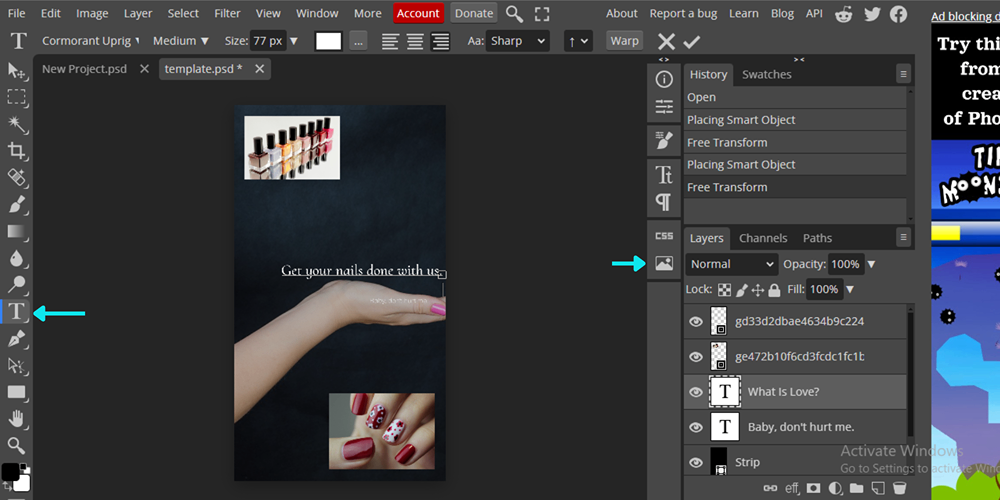The height and width of the screenshot is (500, 1000).
Task: Open the Character panel icon
Action: (x=664, y=175)
